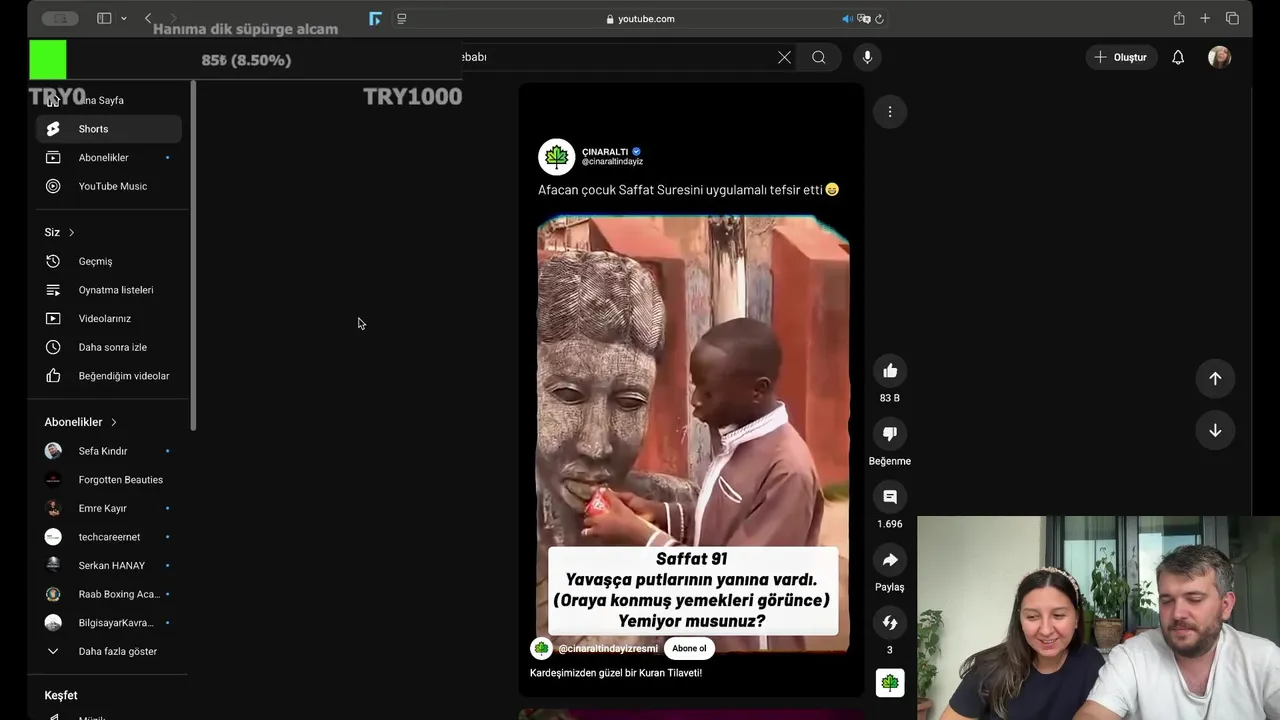Open the Oluştur create menu

click(1121, 57)
